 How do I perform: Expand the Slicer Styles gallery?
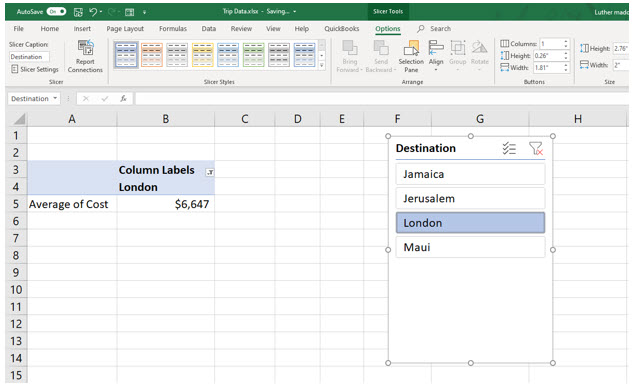coord(322,65)
